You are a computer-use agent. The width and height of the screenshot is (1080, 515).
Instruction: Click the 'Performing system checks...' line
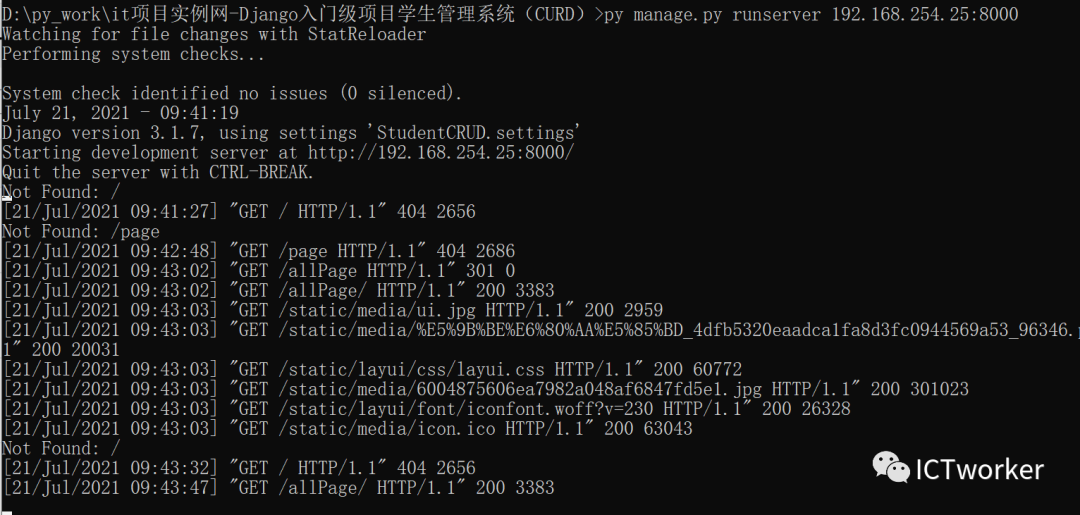point(134,54)
